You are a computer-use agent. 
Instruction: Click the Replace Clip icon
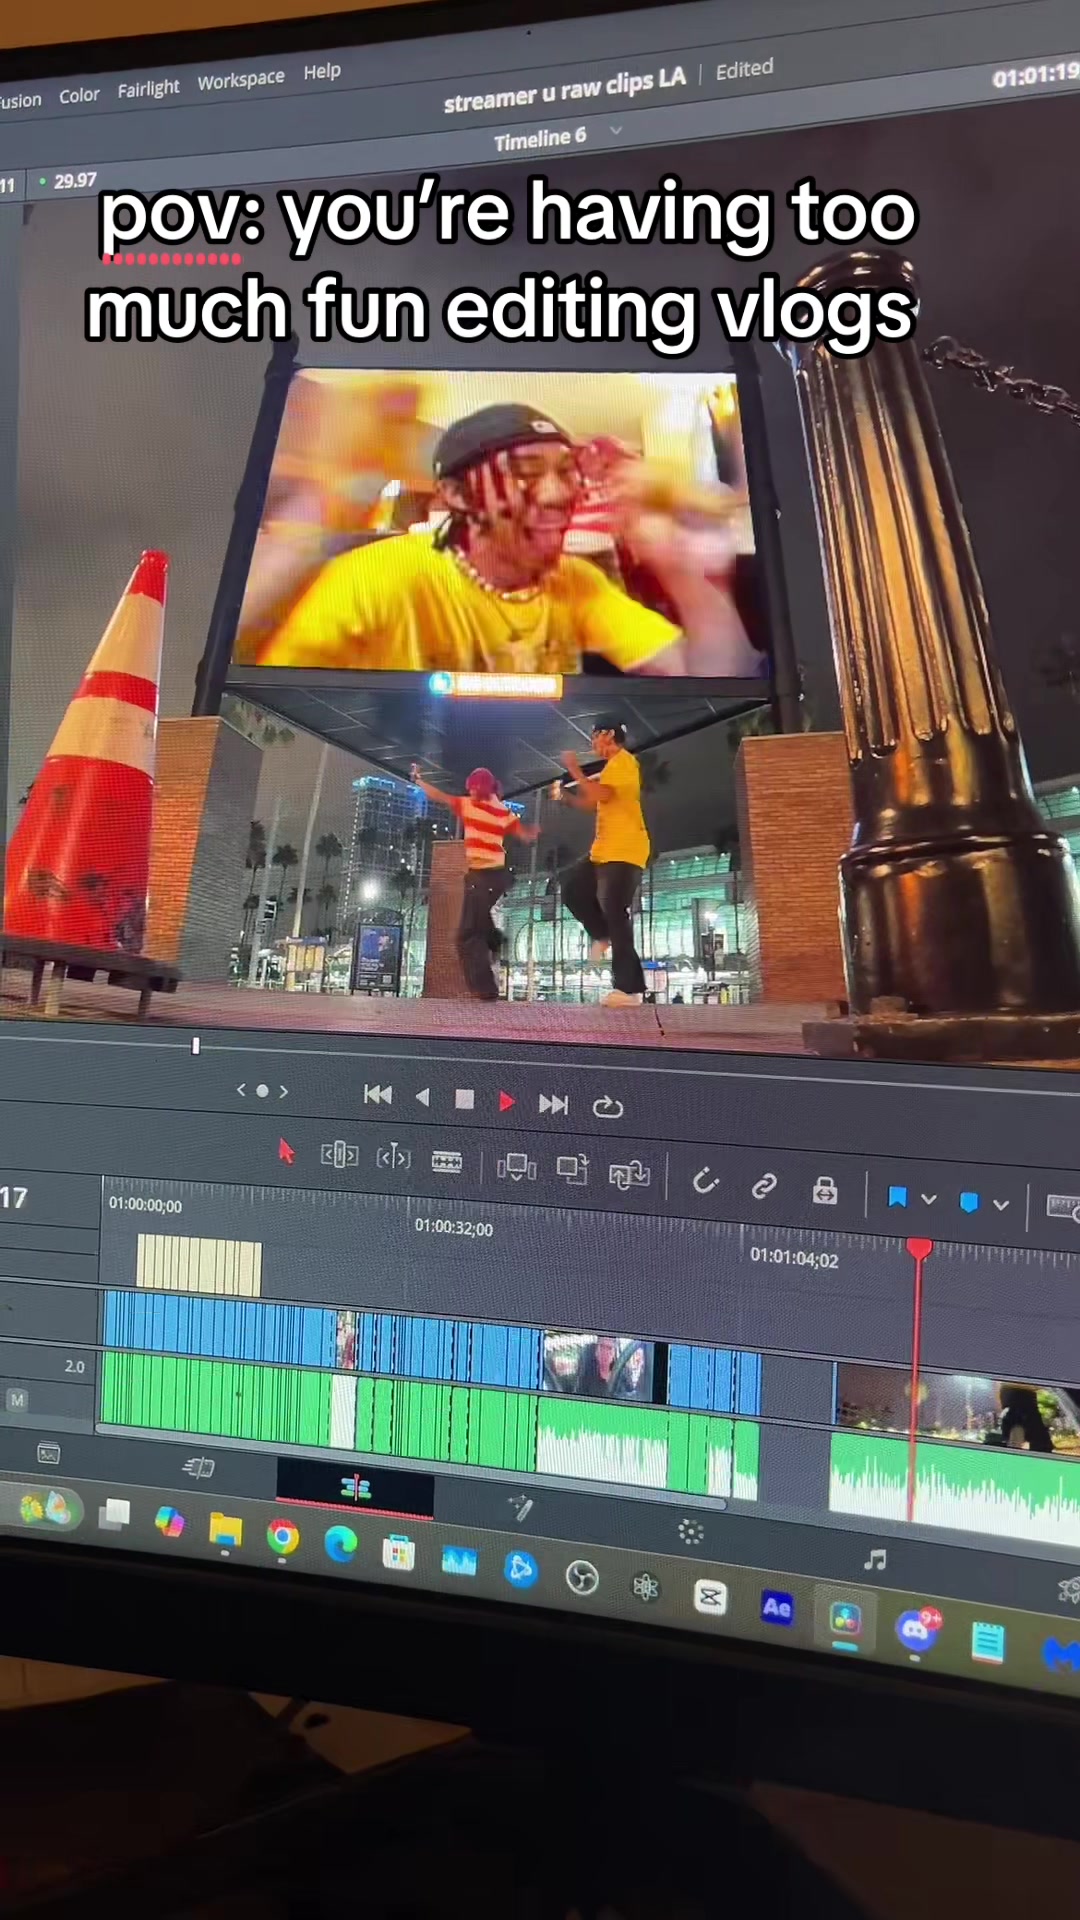coord(630,1174)
